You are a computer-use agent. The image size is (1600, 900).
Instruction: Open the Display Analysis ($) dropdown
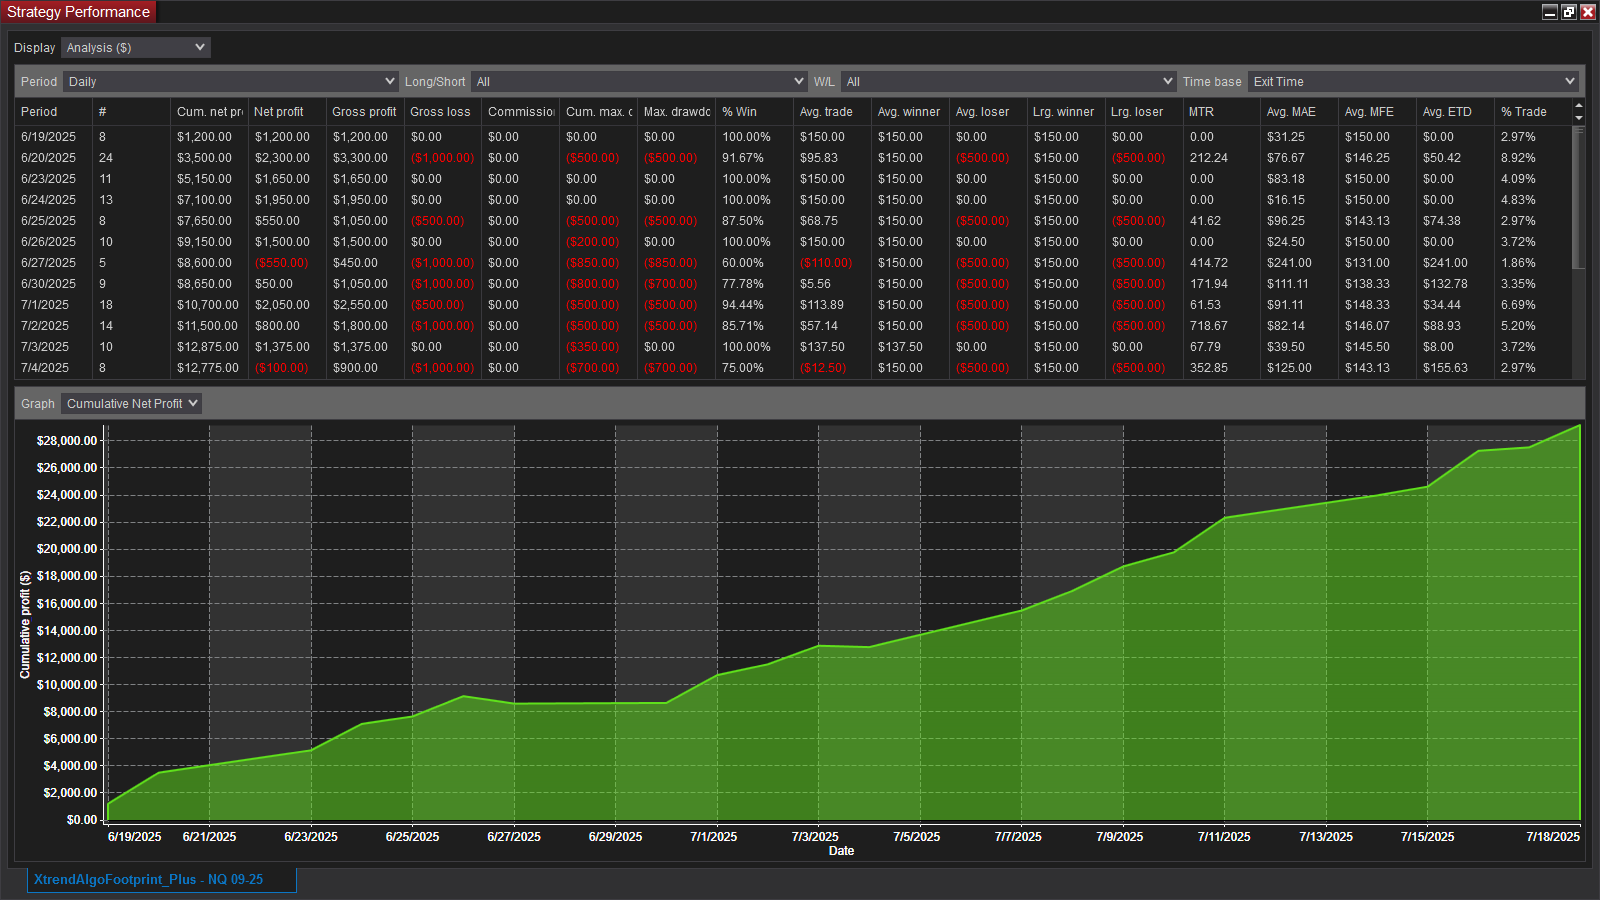pyautogui.click(x=135, y=47)
